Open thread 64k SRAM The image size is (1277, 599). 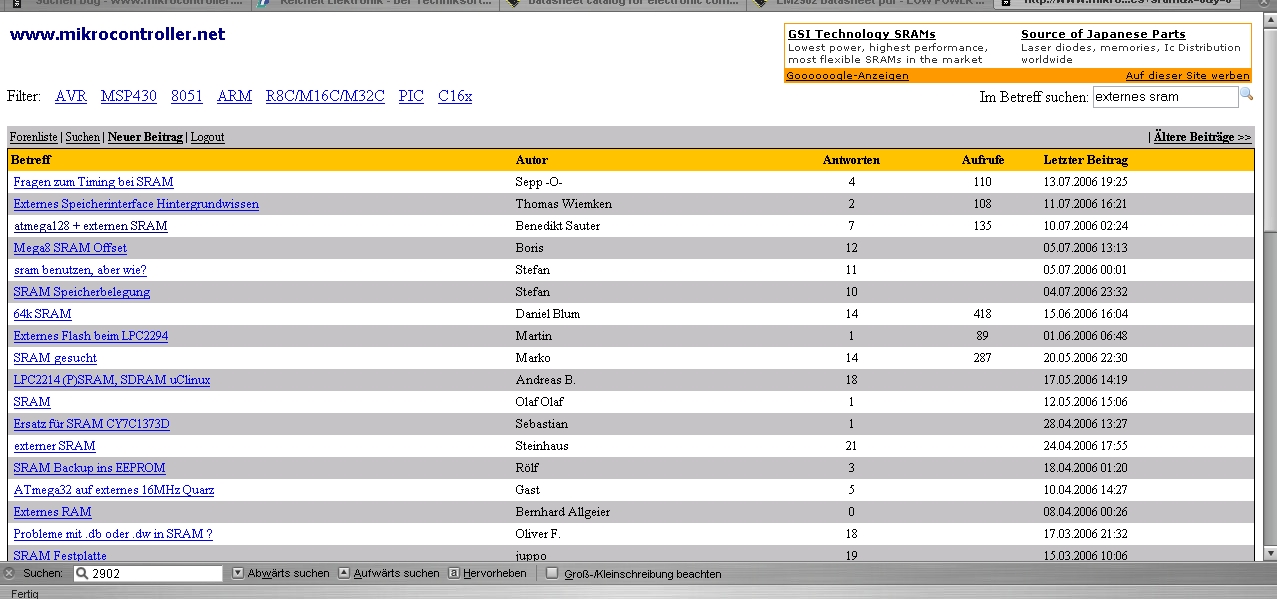tap(43, 314)
